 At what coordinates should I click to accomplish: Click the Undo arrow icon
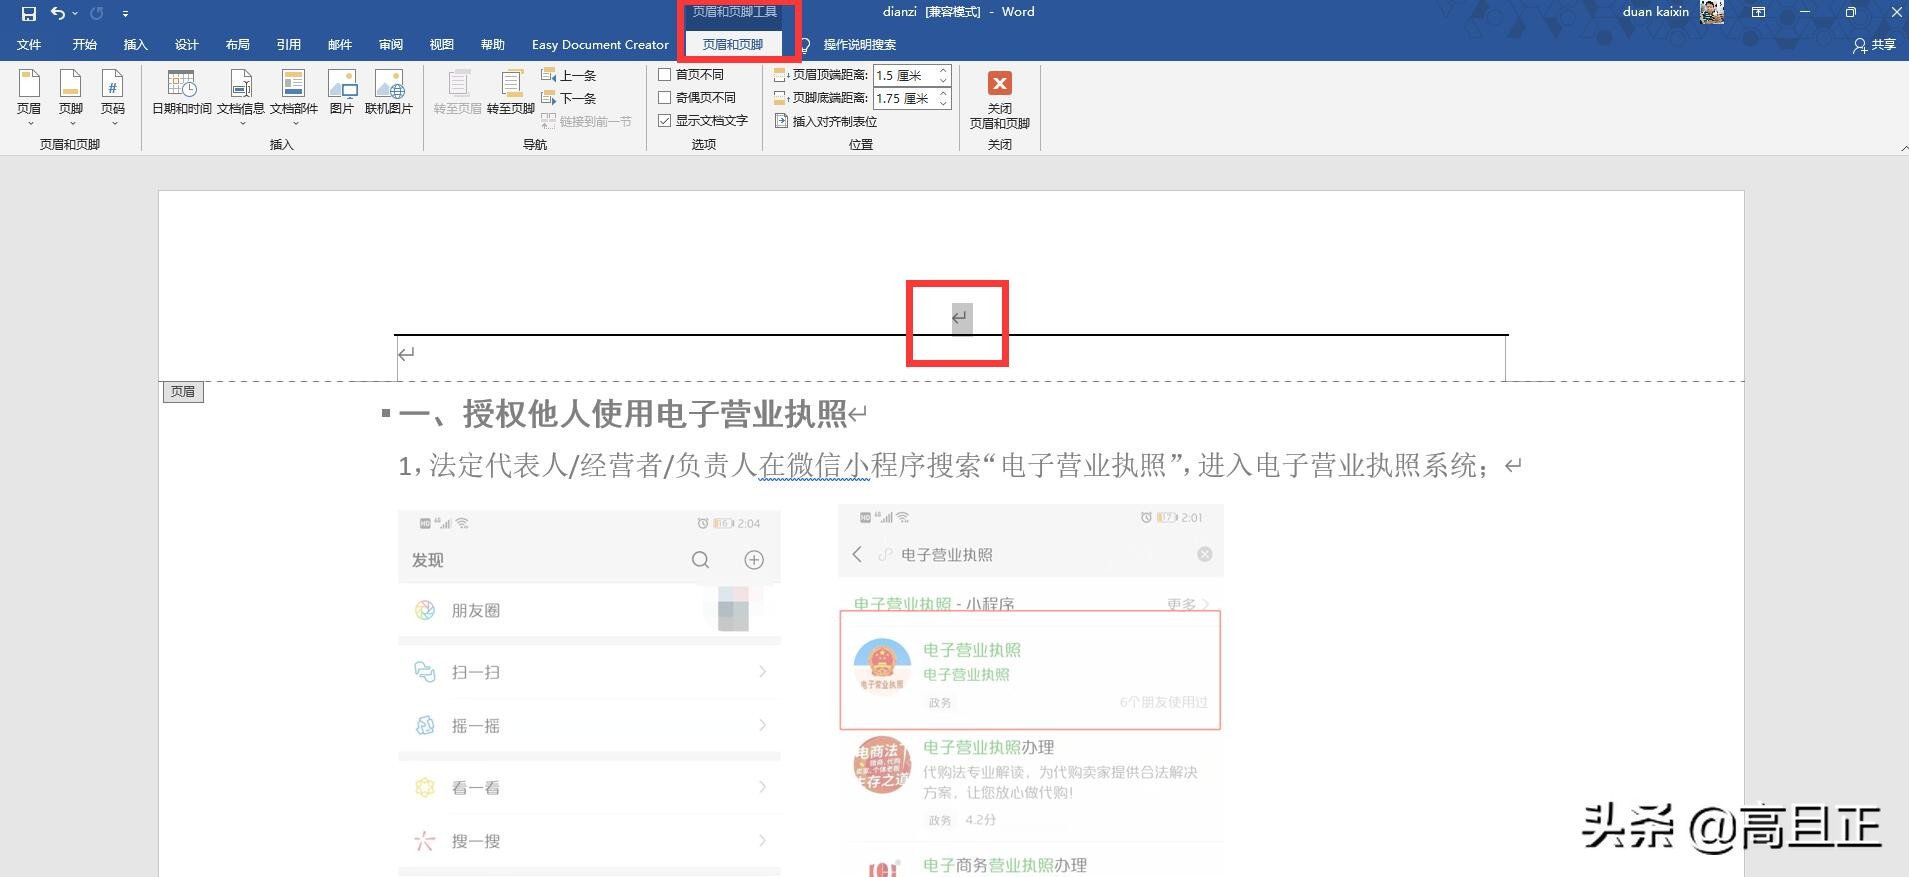coord(58,13)
